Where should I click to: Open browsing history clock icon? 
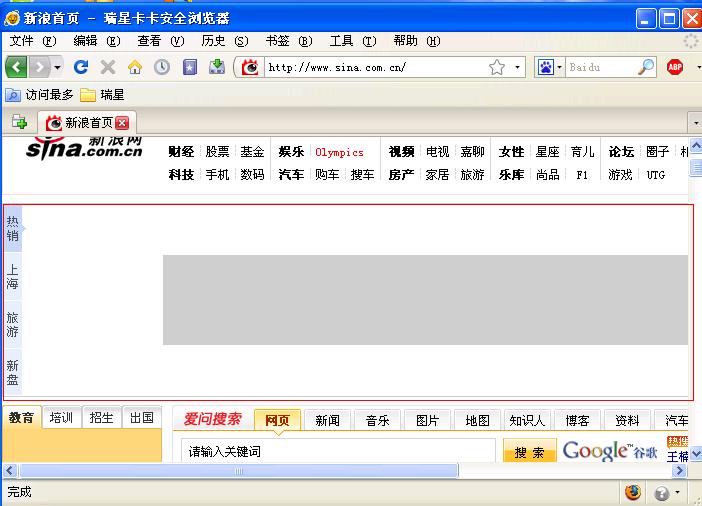point(162,67)
